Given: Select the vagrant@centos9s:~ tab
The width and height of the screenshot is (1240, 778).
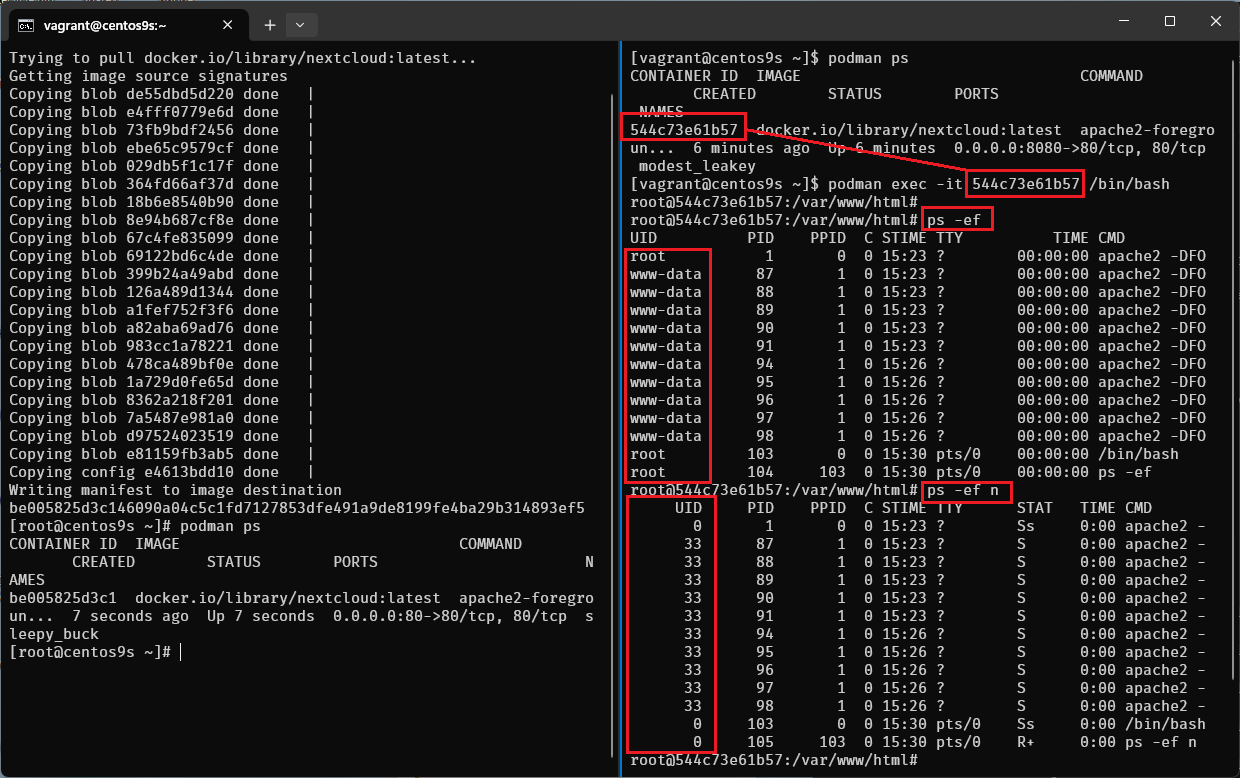Looking at the screenshot, I should (120, 24).
